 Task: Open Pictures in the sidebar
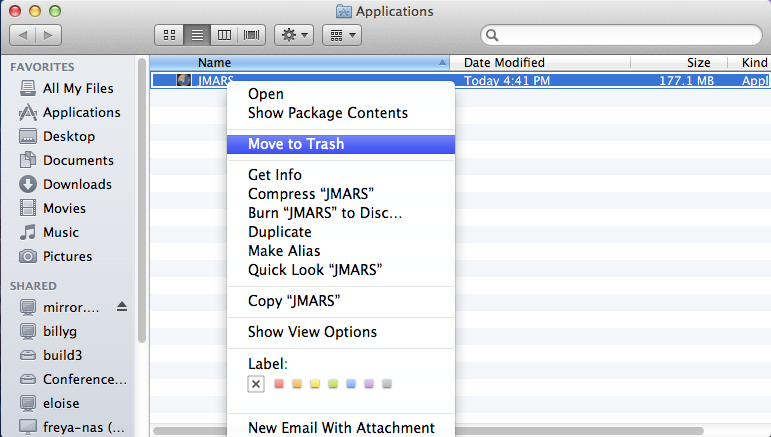pos(56,256)
